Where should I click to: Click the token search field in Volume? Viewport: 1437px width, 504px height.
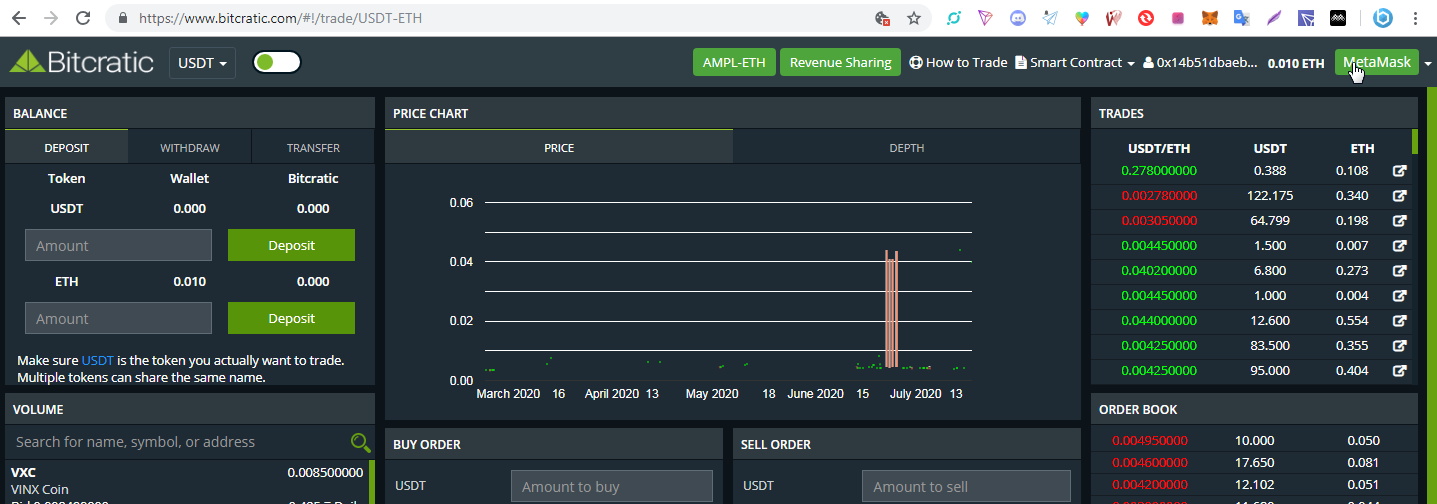click(x=180, y=442)
